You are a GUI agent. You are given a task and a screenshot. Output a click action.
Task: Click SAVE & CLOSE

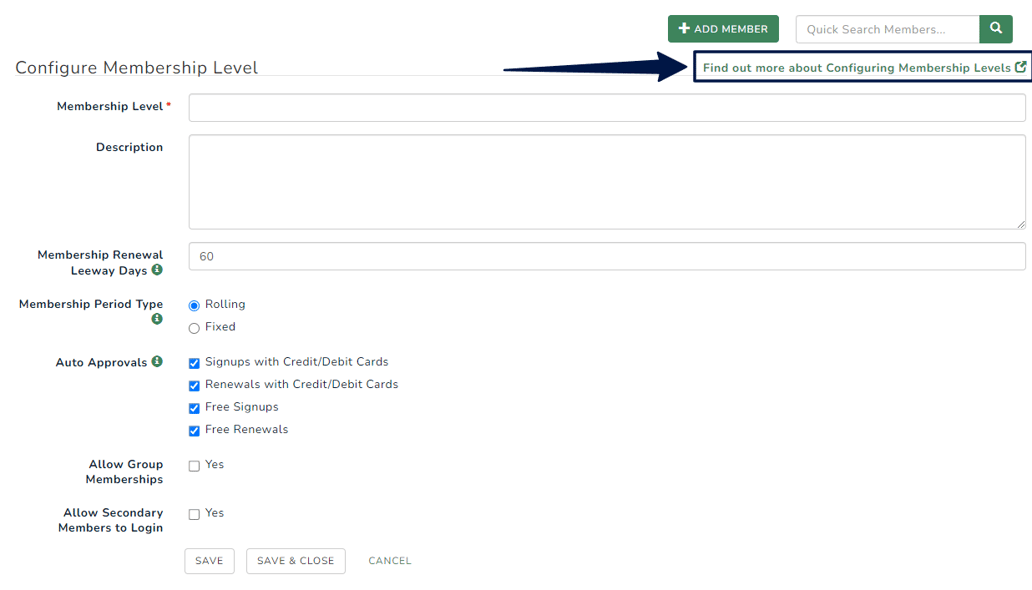(295, 561)
